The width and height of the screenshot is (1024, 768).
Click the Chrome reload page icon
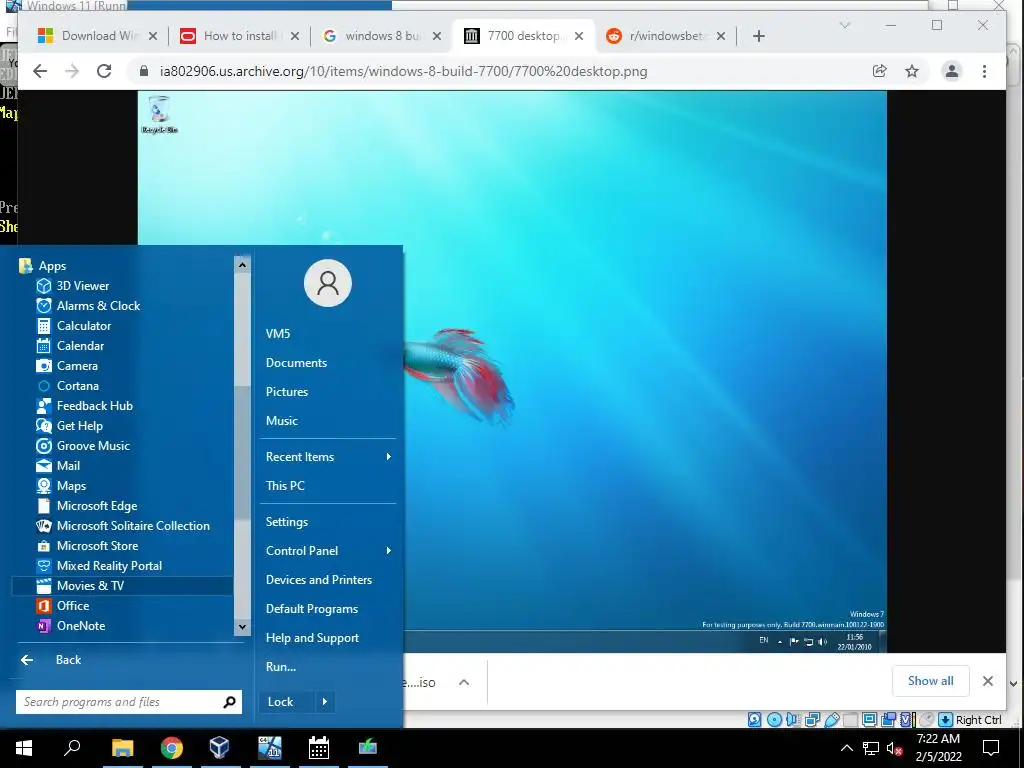click(x=104, y=71)
